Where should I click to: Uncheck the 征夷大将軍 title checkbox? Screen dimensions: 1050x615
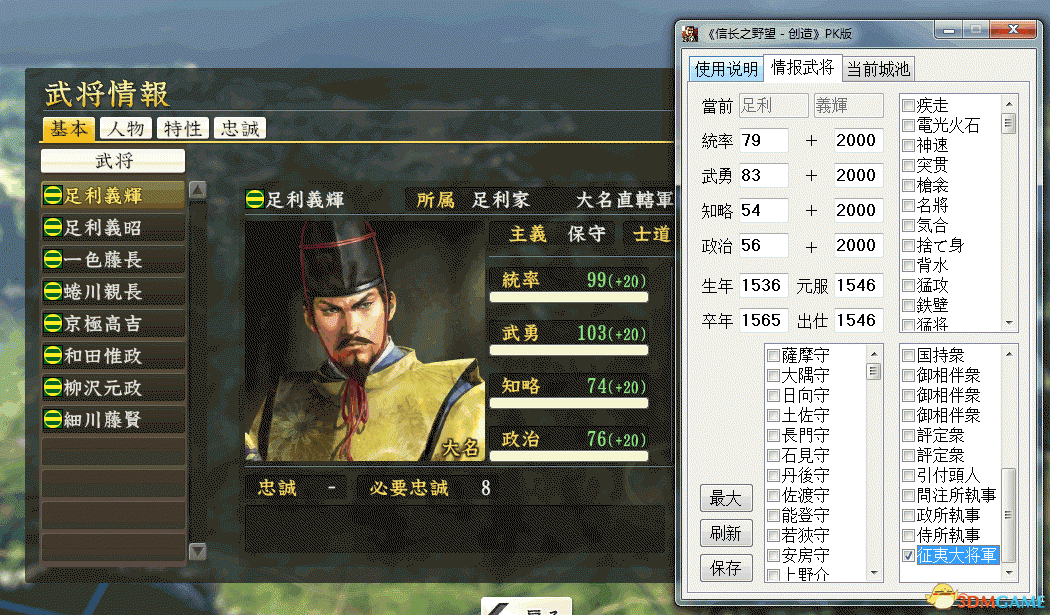tap(908, 555)
